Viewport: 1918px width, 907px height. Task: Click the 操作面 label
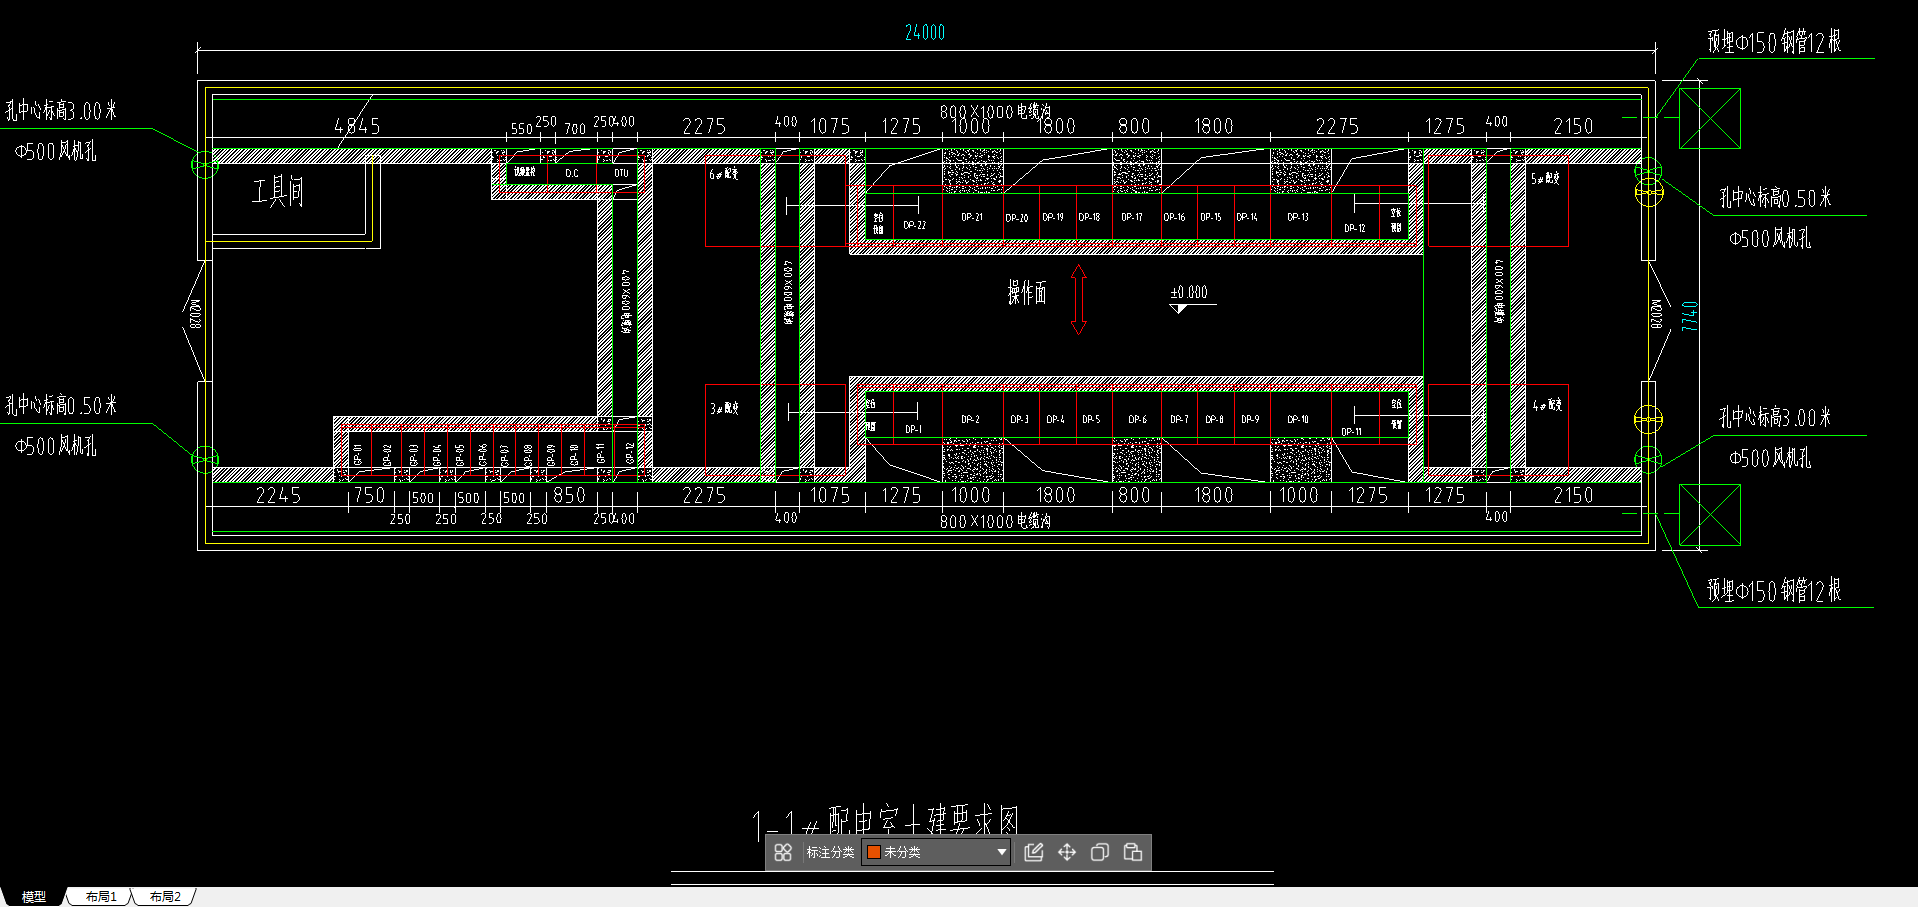pyautogui.click(x=1027, y=293)
